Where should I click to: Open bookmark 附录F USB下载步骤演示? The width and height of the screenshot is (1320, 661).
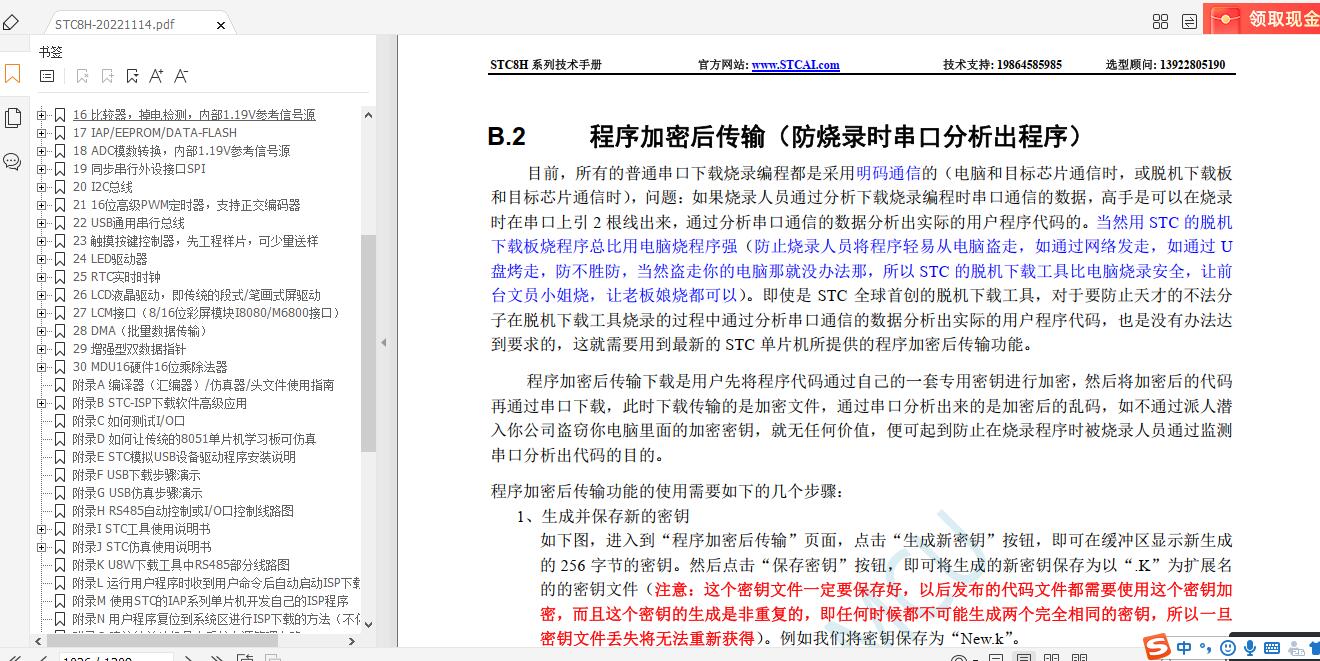point(136,475)
